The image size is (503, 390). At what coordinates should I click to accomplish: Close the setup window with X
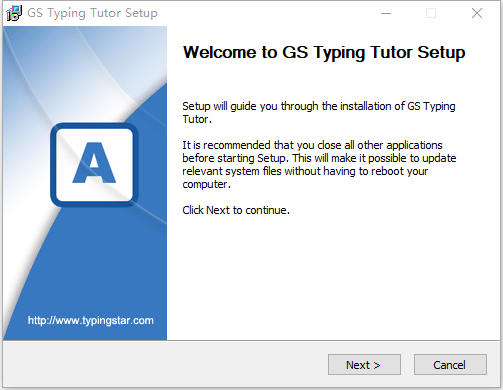tap(477, 13)
